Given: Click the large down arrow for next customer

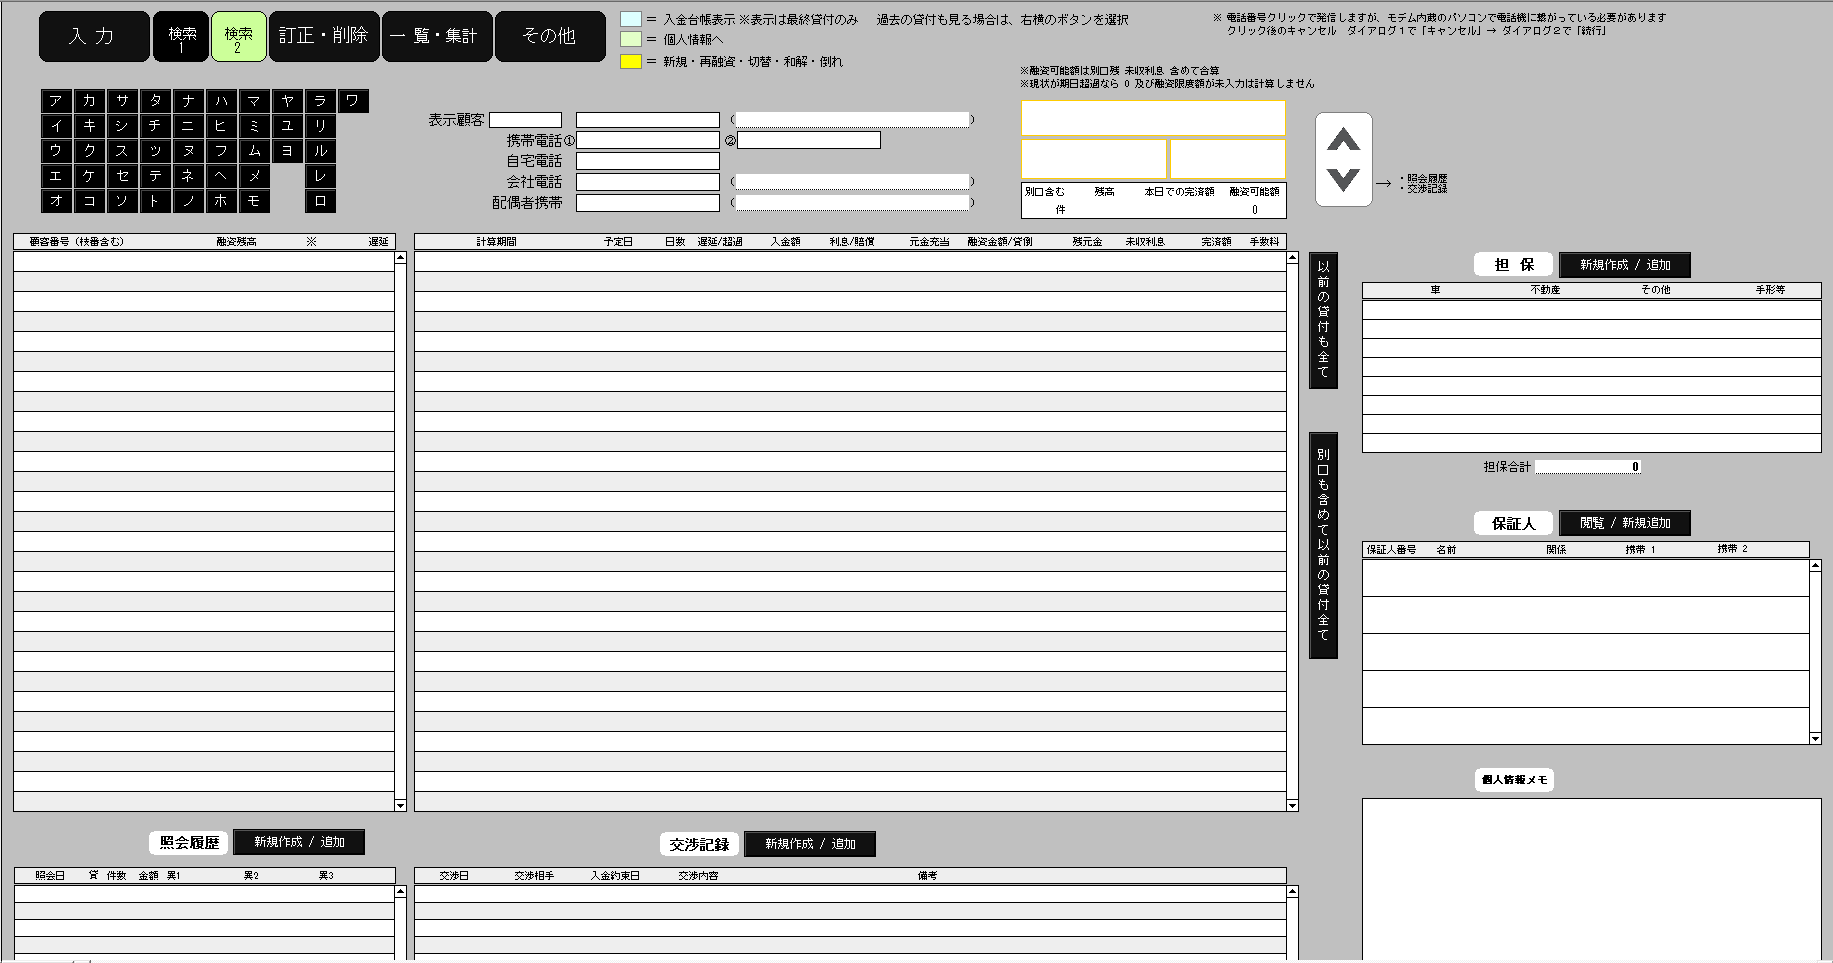Looking at the screenshot, I should tap(1343, 180).
